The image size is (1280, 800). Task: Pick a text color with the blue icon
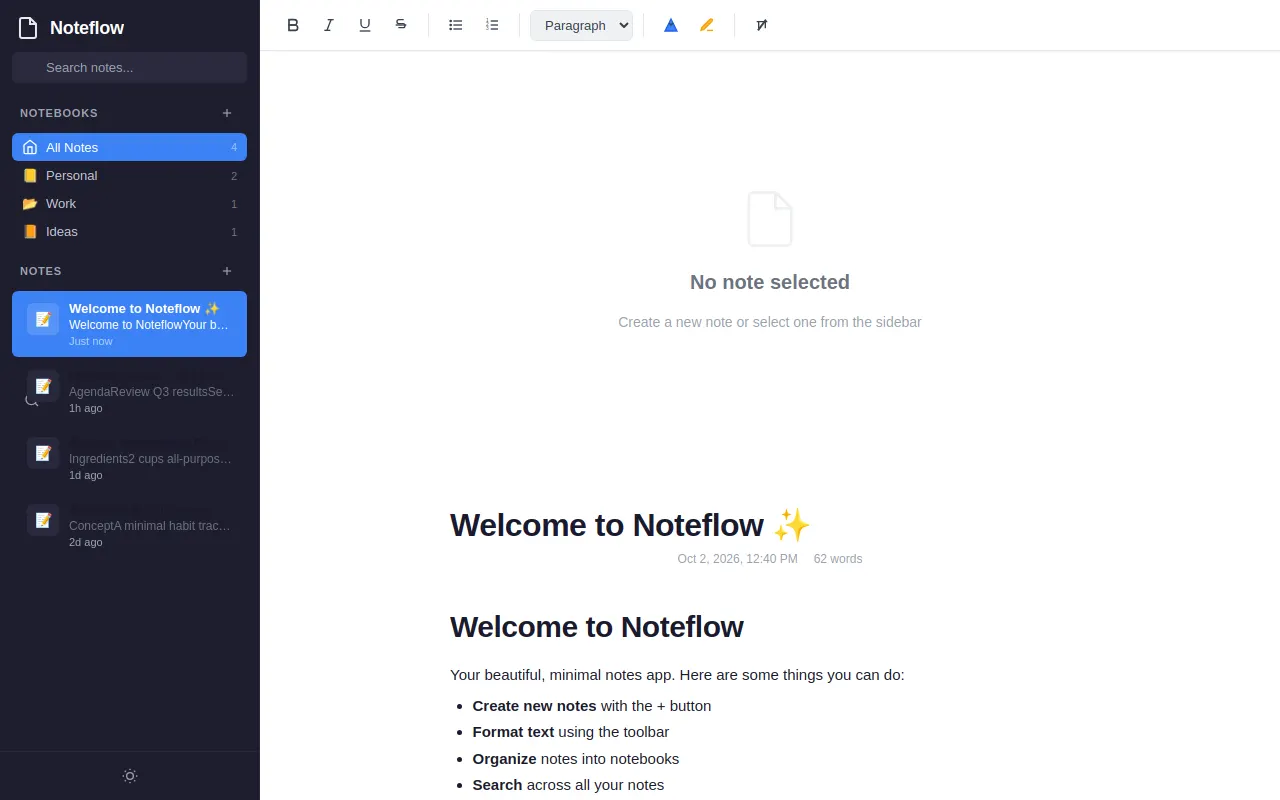[671, 25]
